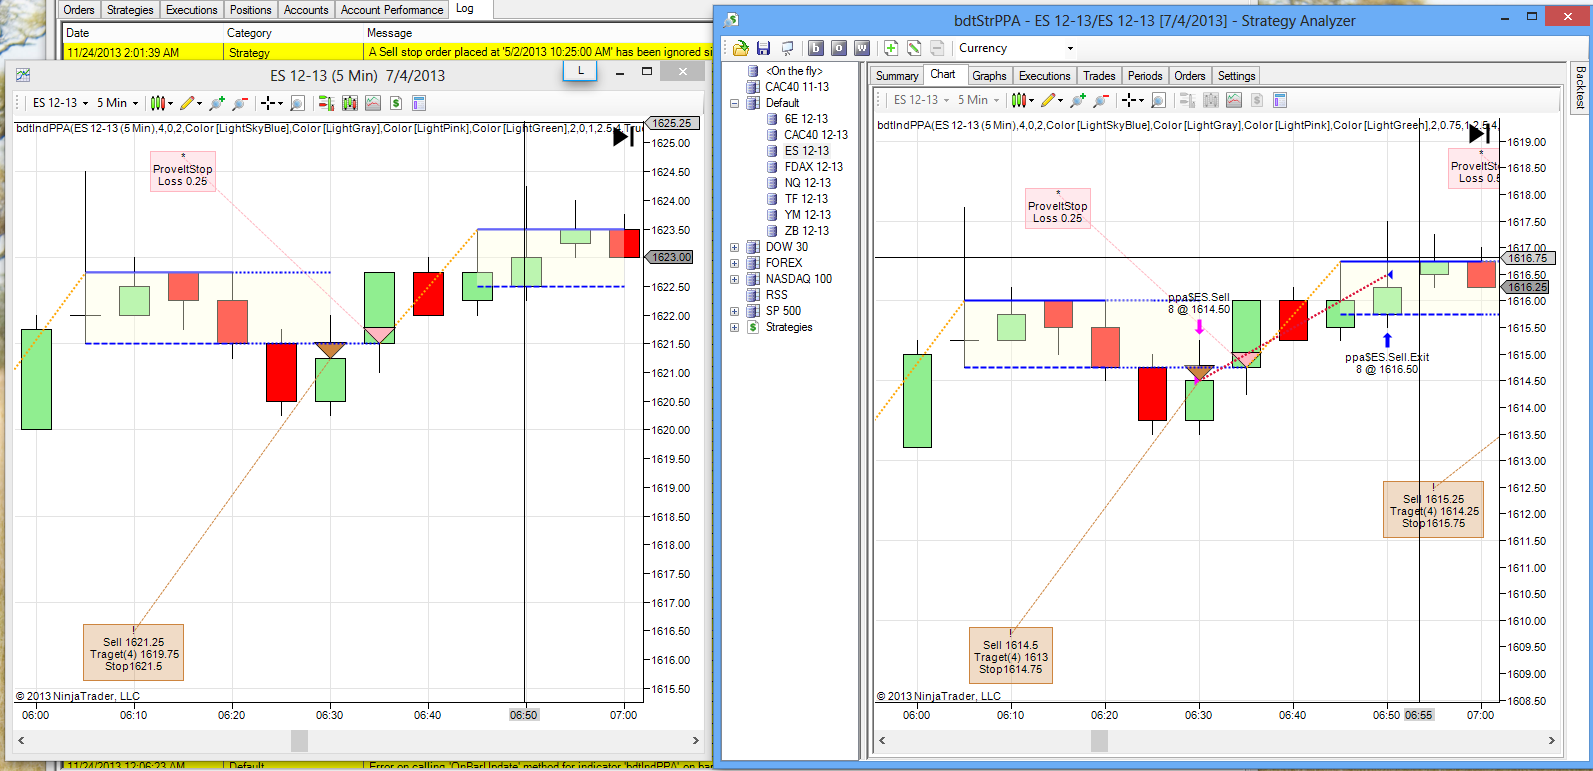Open Indicators icon in ES 12-13 chart window
The width and height of the screenshot is (1593, 771).
(373, 103)
